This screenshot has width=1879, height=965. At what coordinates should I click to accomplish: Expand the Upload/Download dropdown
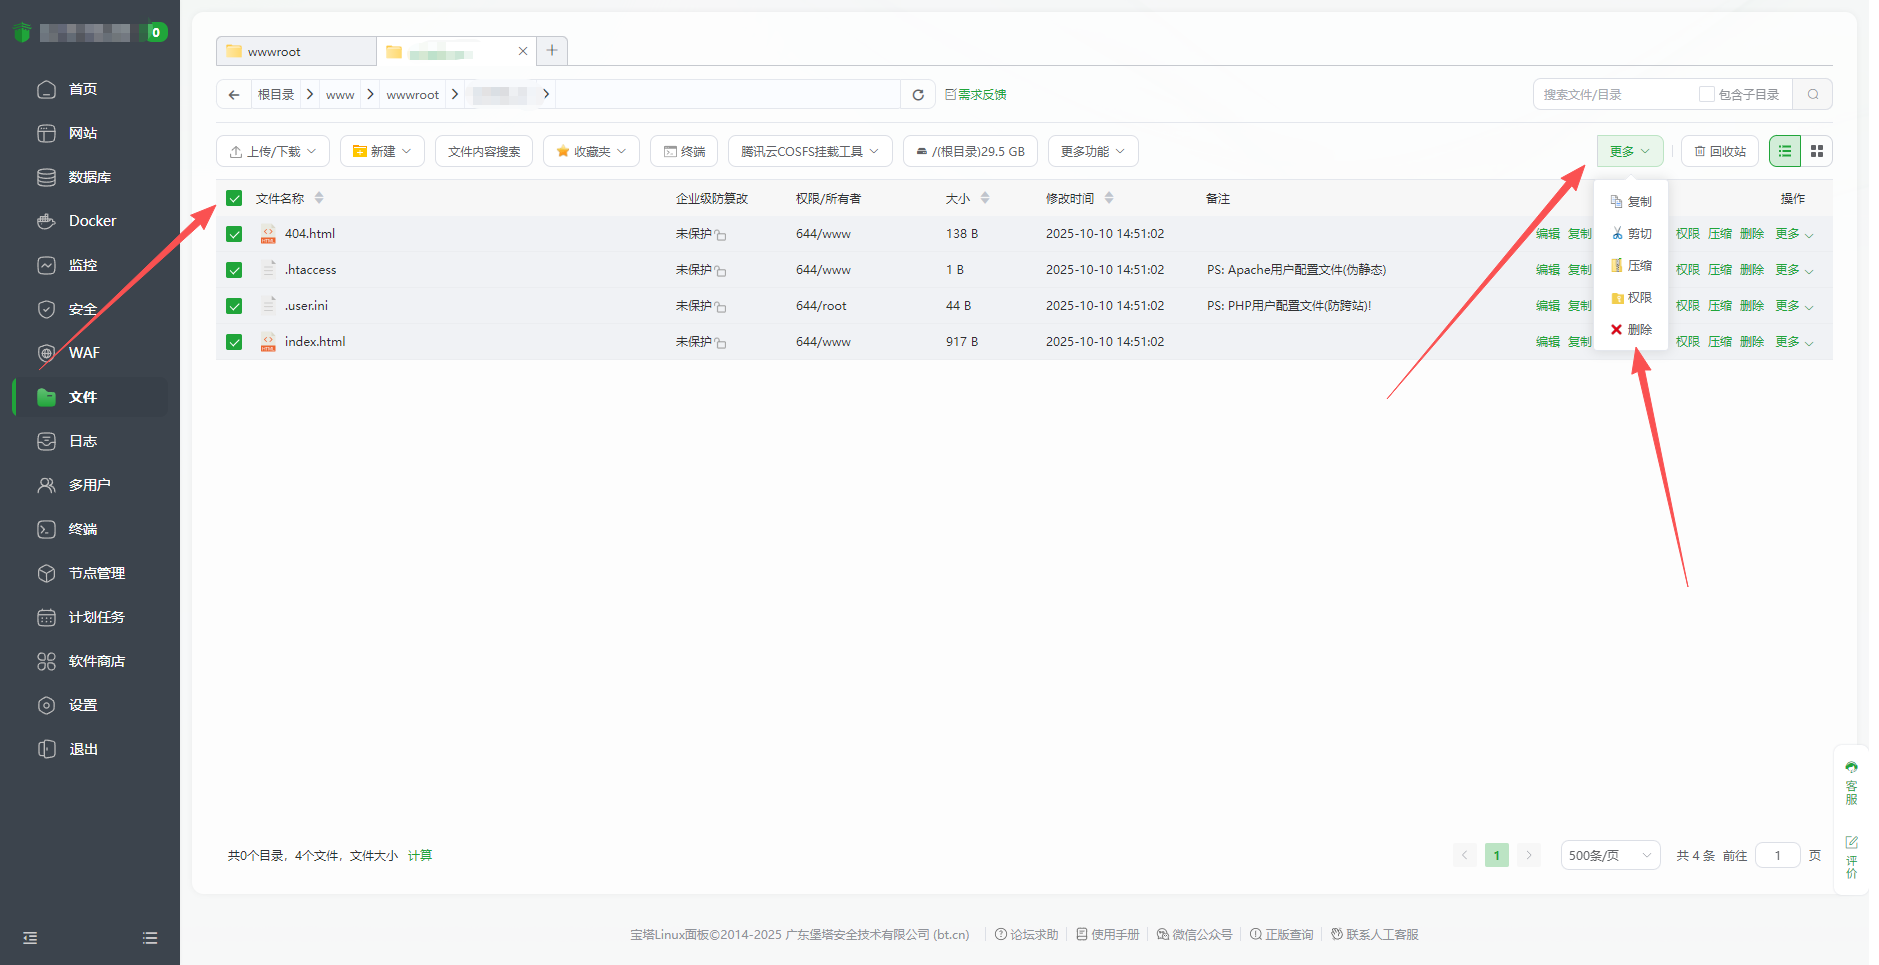click(273, 152)
